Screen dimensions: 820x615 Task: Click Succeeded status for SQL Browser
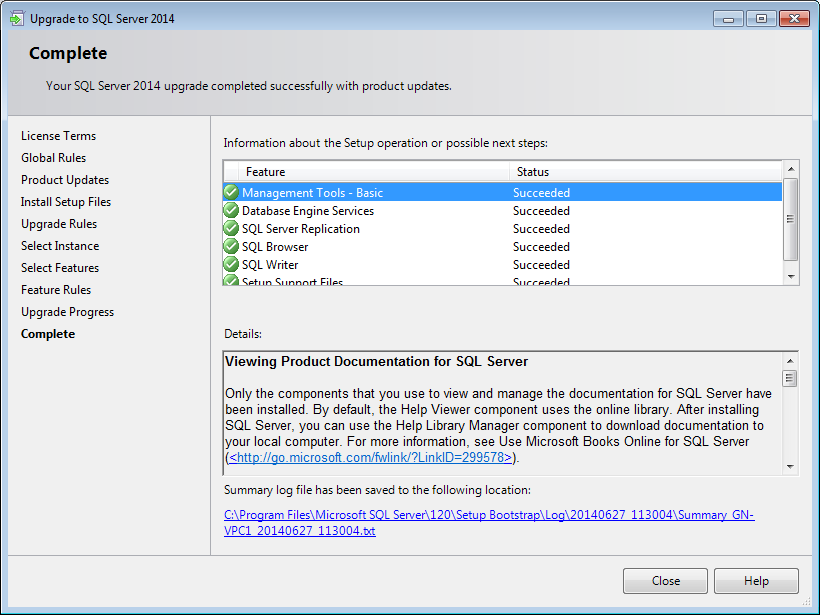coord(541,246)
